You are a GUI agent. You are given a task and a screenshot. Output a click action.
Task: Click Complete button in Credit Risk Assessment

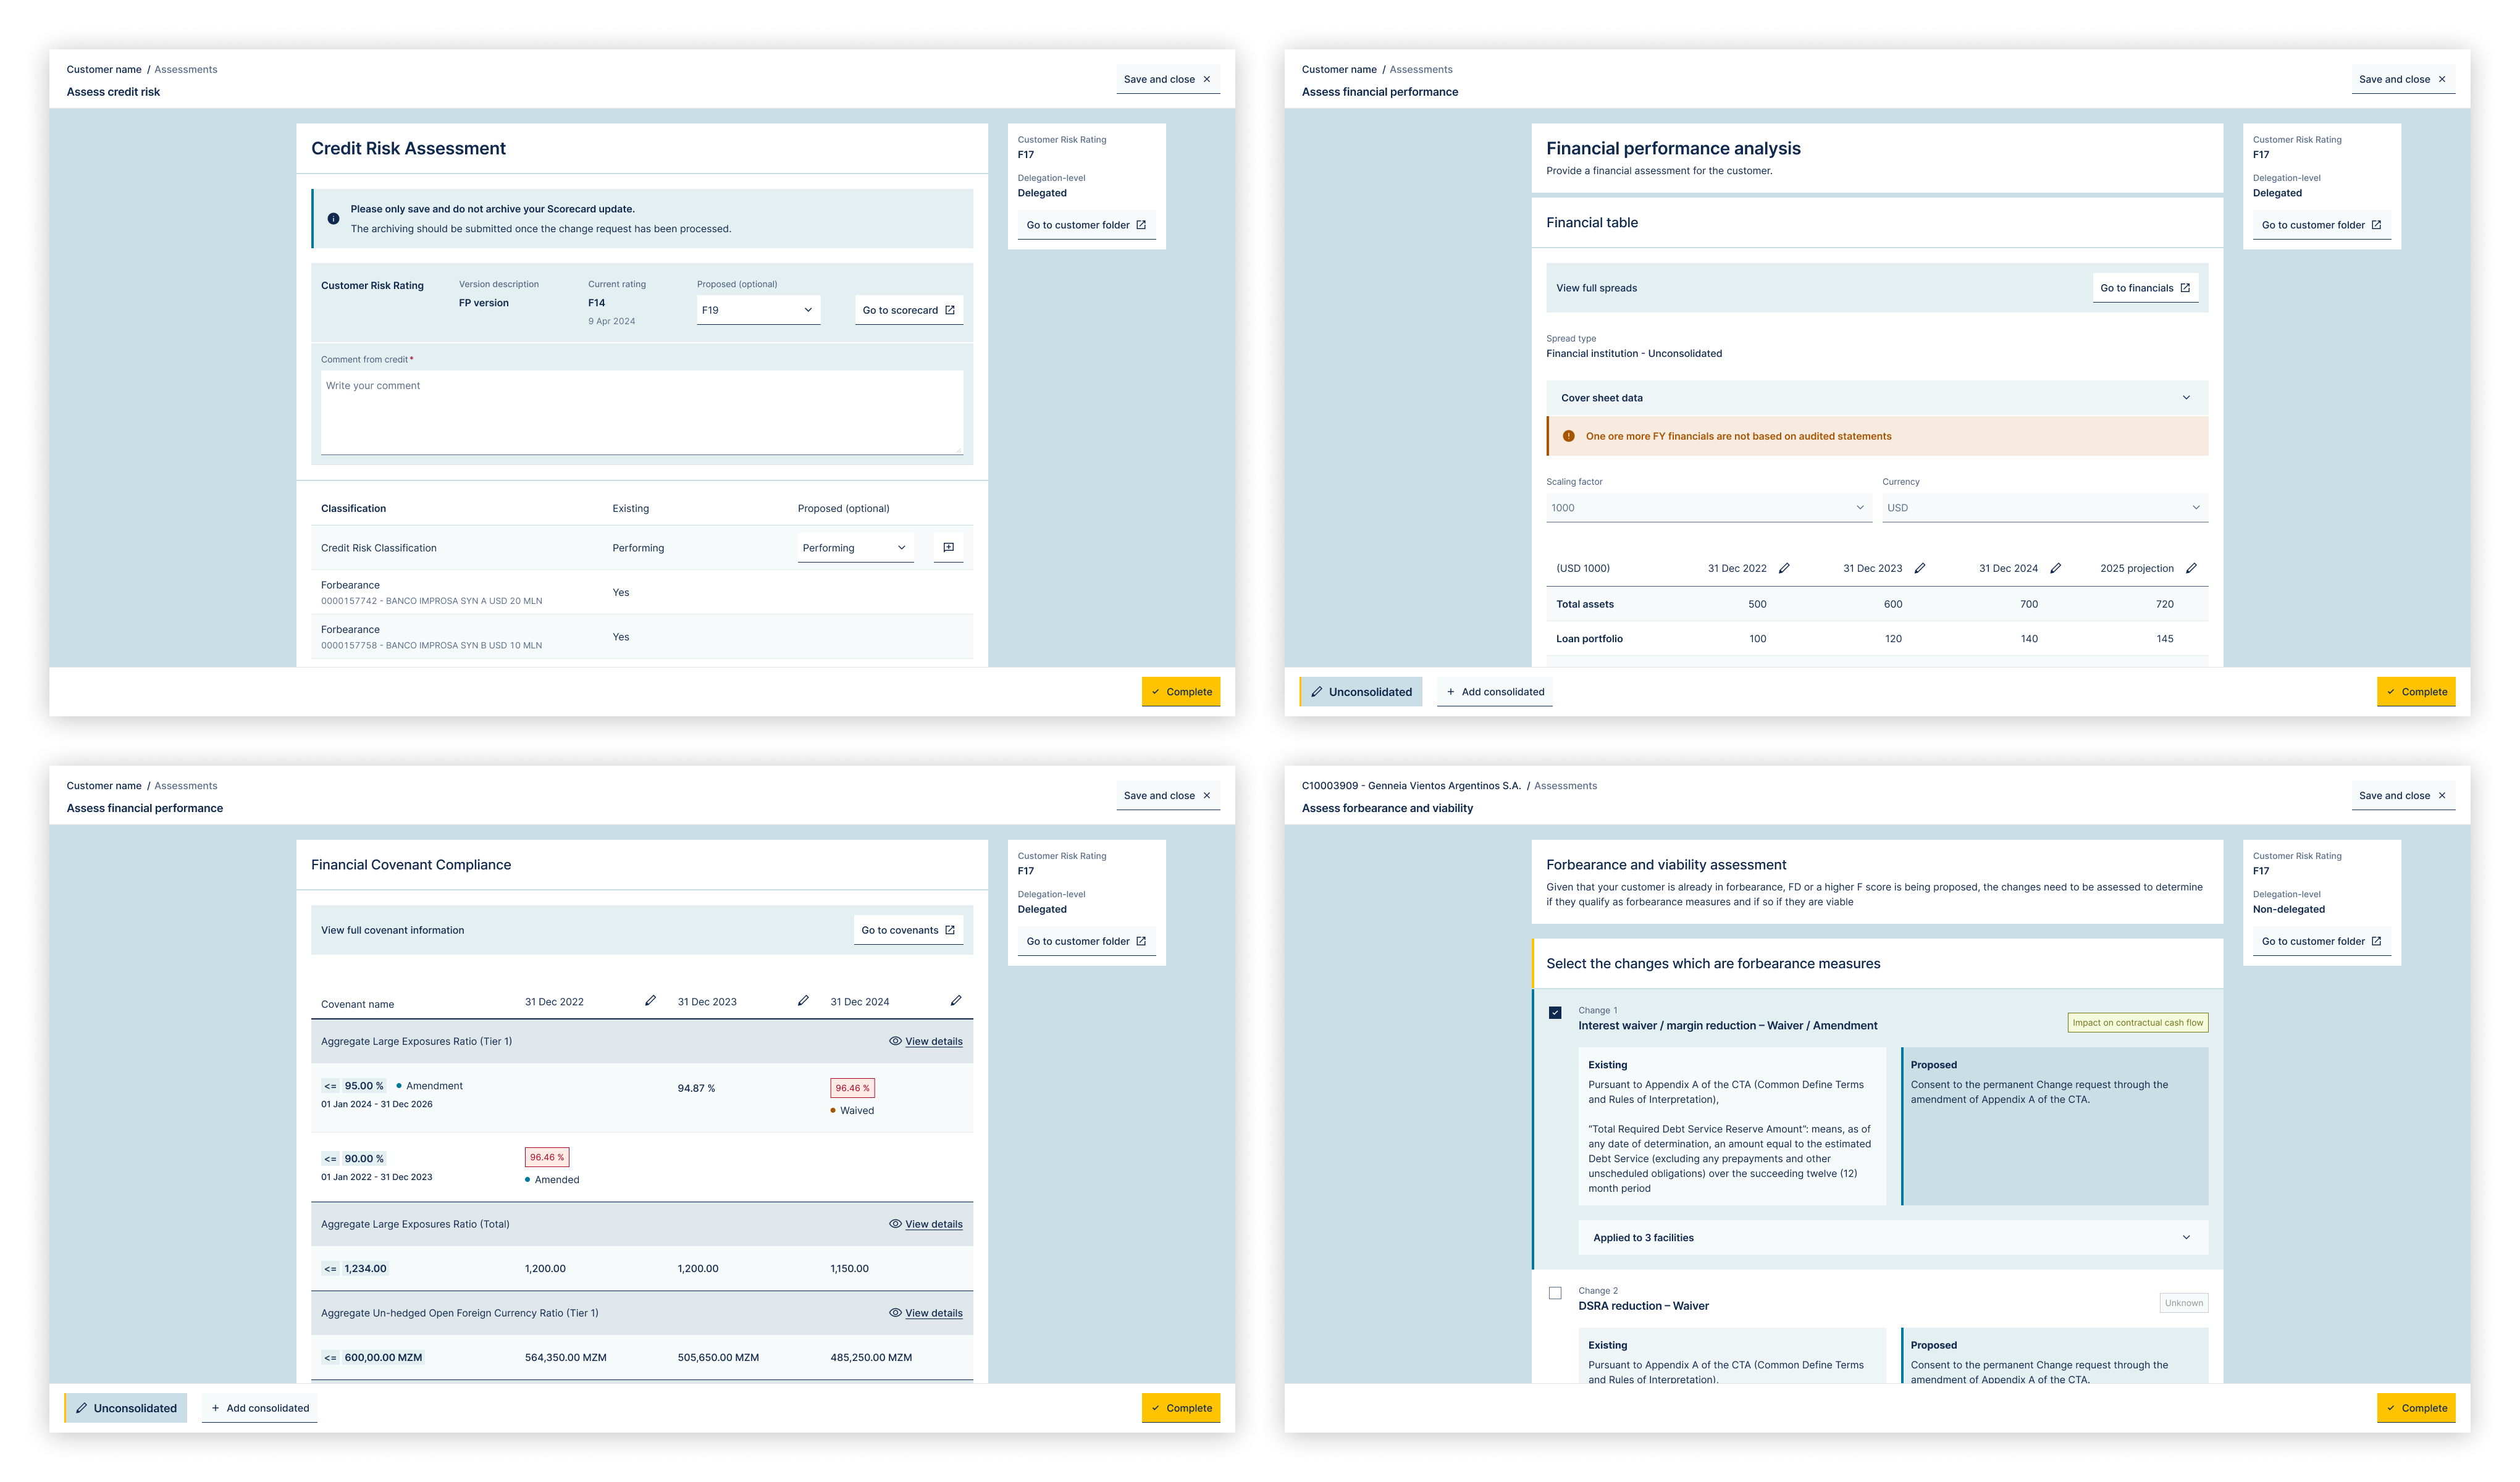click(1180, 692)
